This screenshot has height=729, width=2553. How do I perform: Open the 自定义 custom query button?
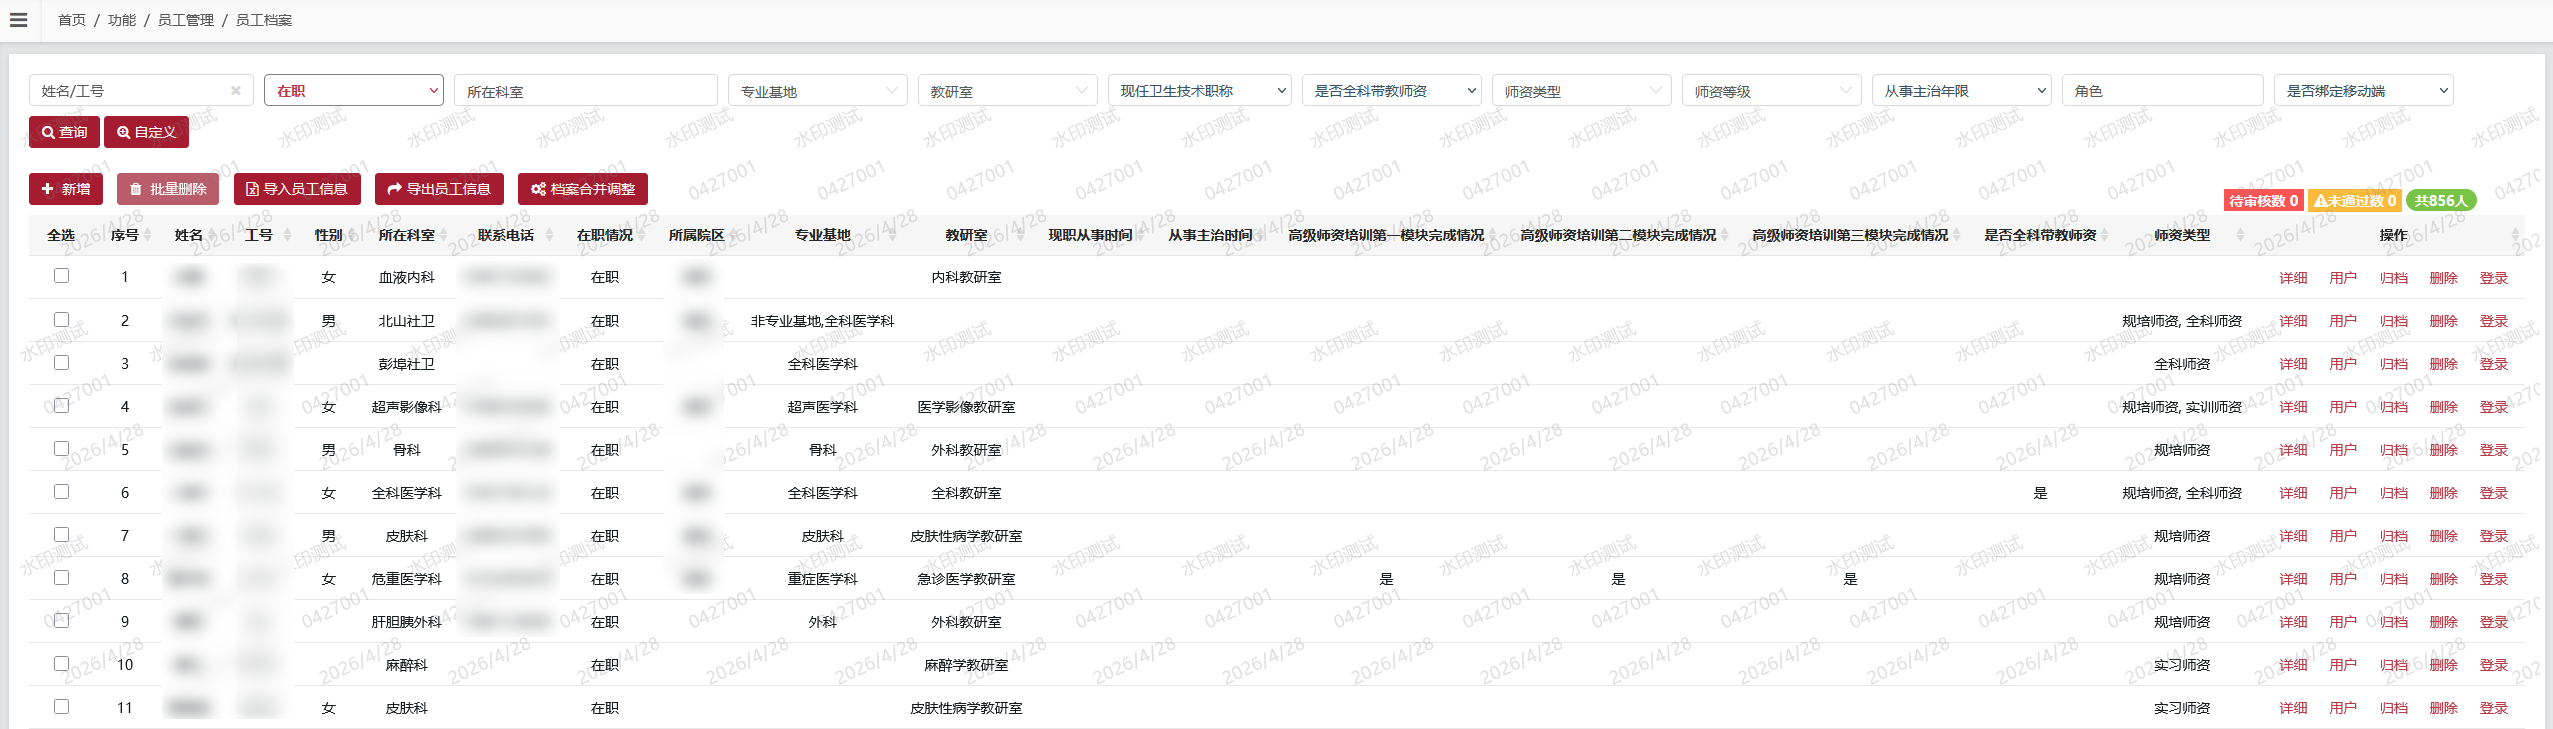(146, 132)
